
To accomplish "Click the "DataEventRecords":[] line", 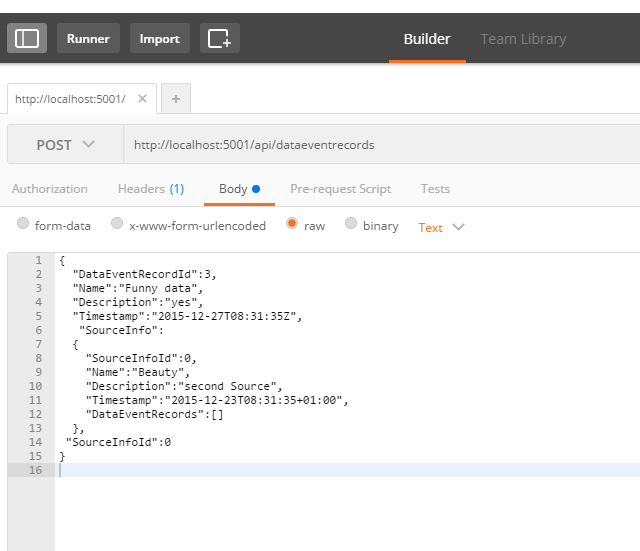I will tap(155, 414).
